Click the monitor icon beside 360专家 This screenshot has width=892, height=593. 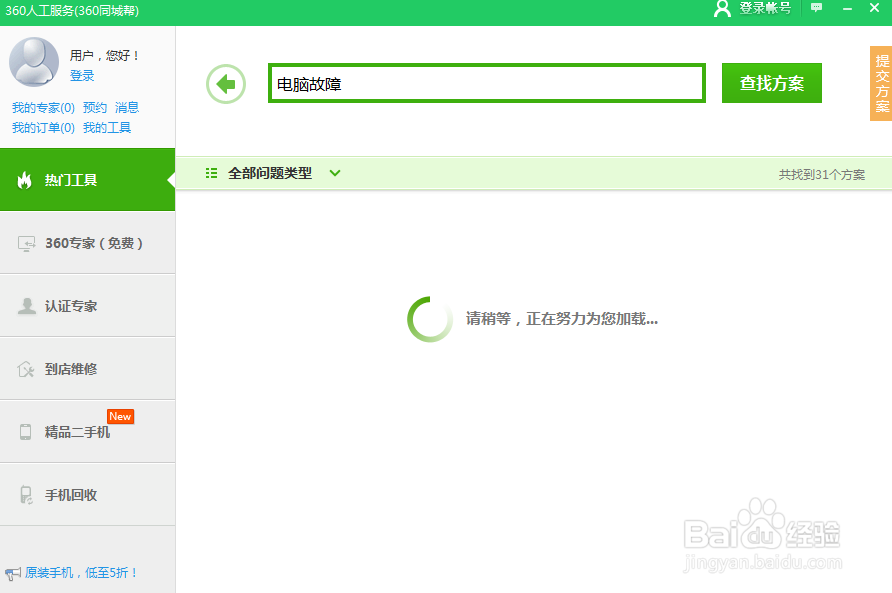click(x=26, y=244)
